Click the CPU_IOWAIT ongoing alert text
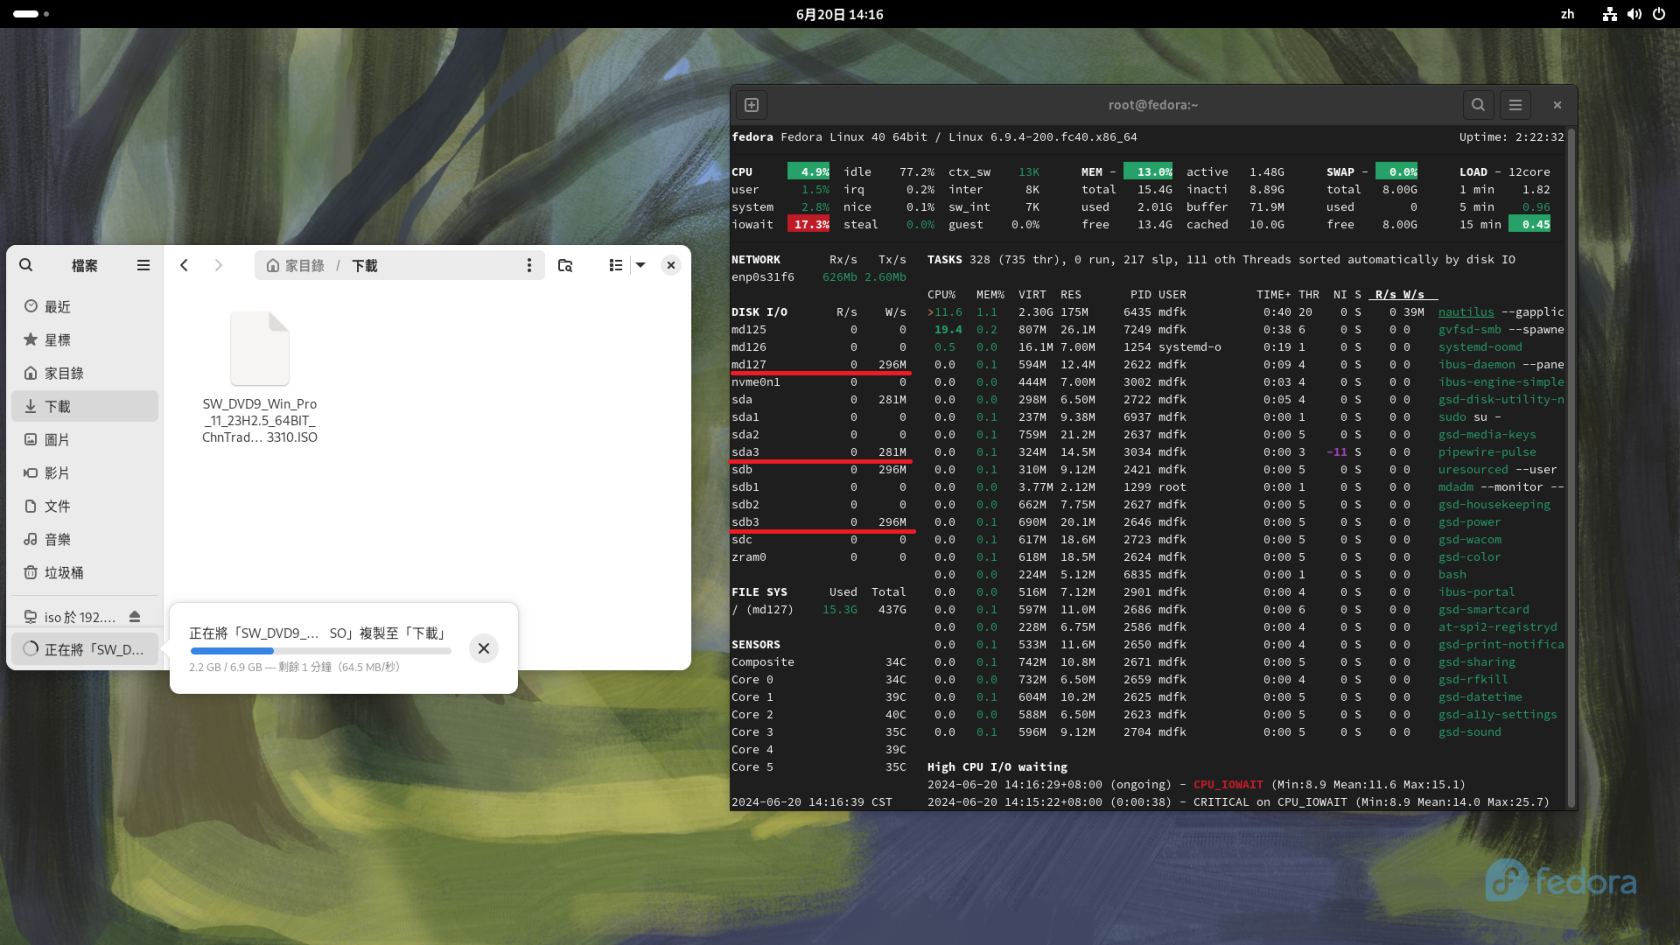Screen dimensions: 1680x945 (x=1228, y=785)
